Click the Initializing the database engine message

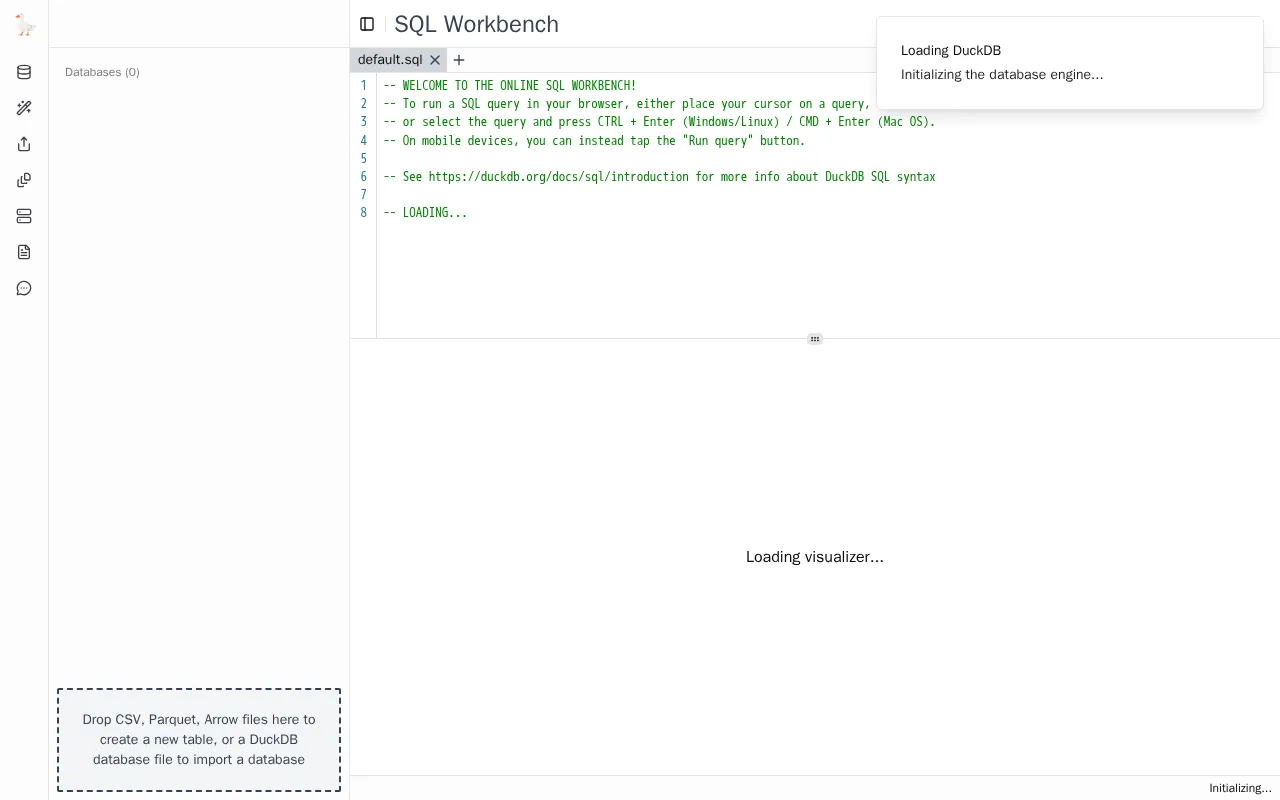click(x=1002, y=75)
